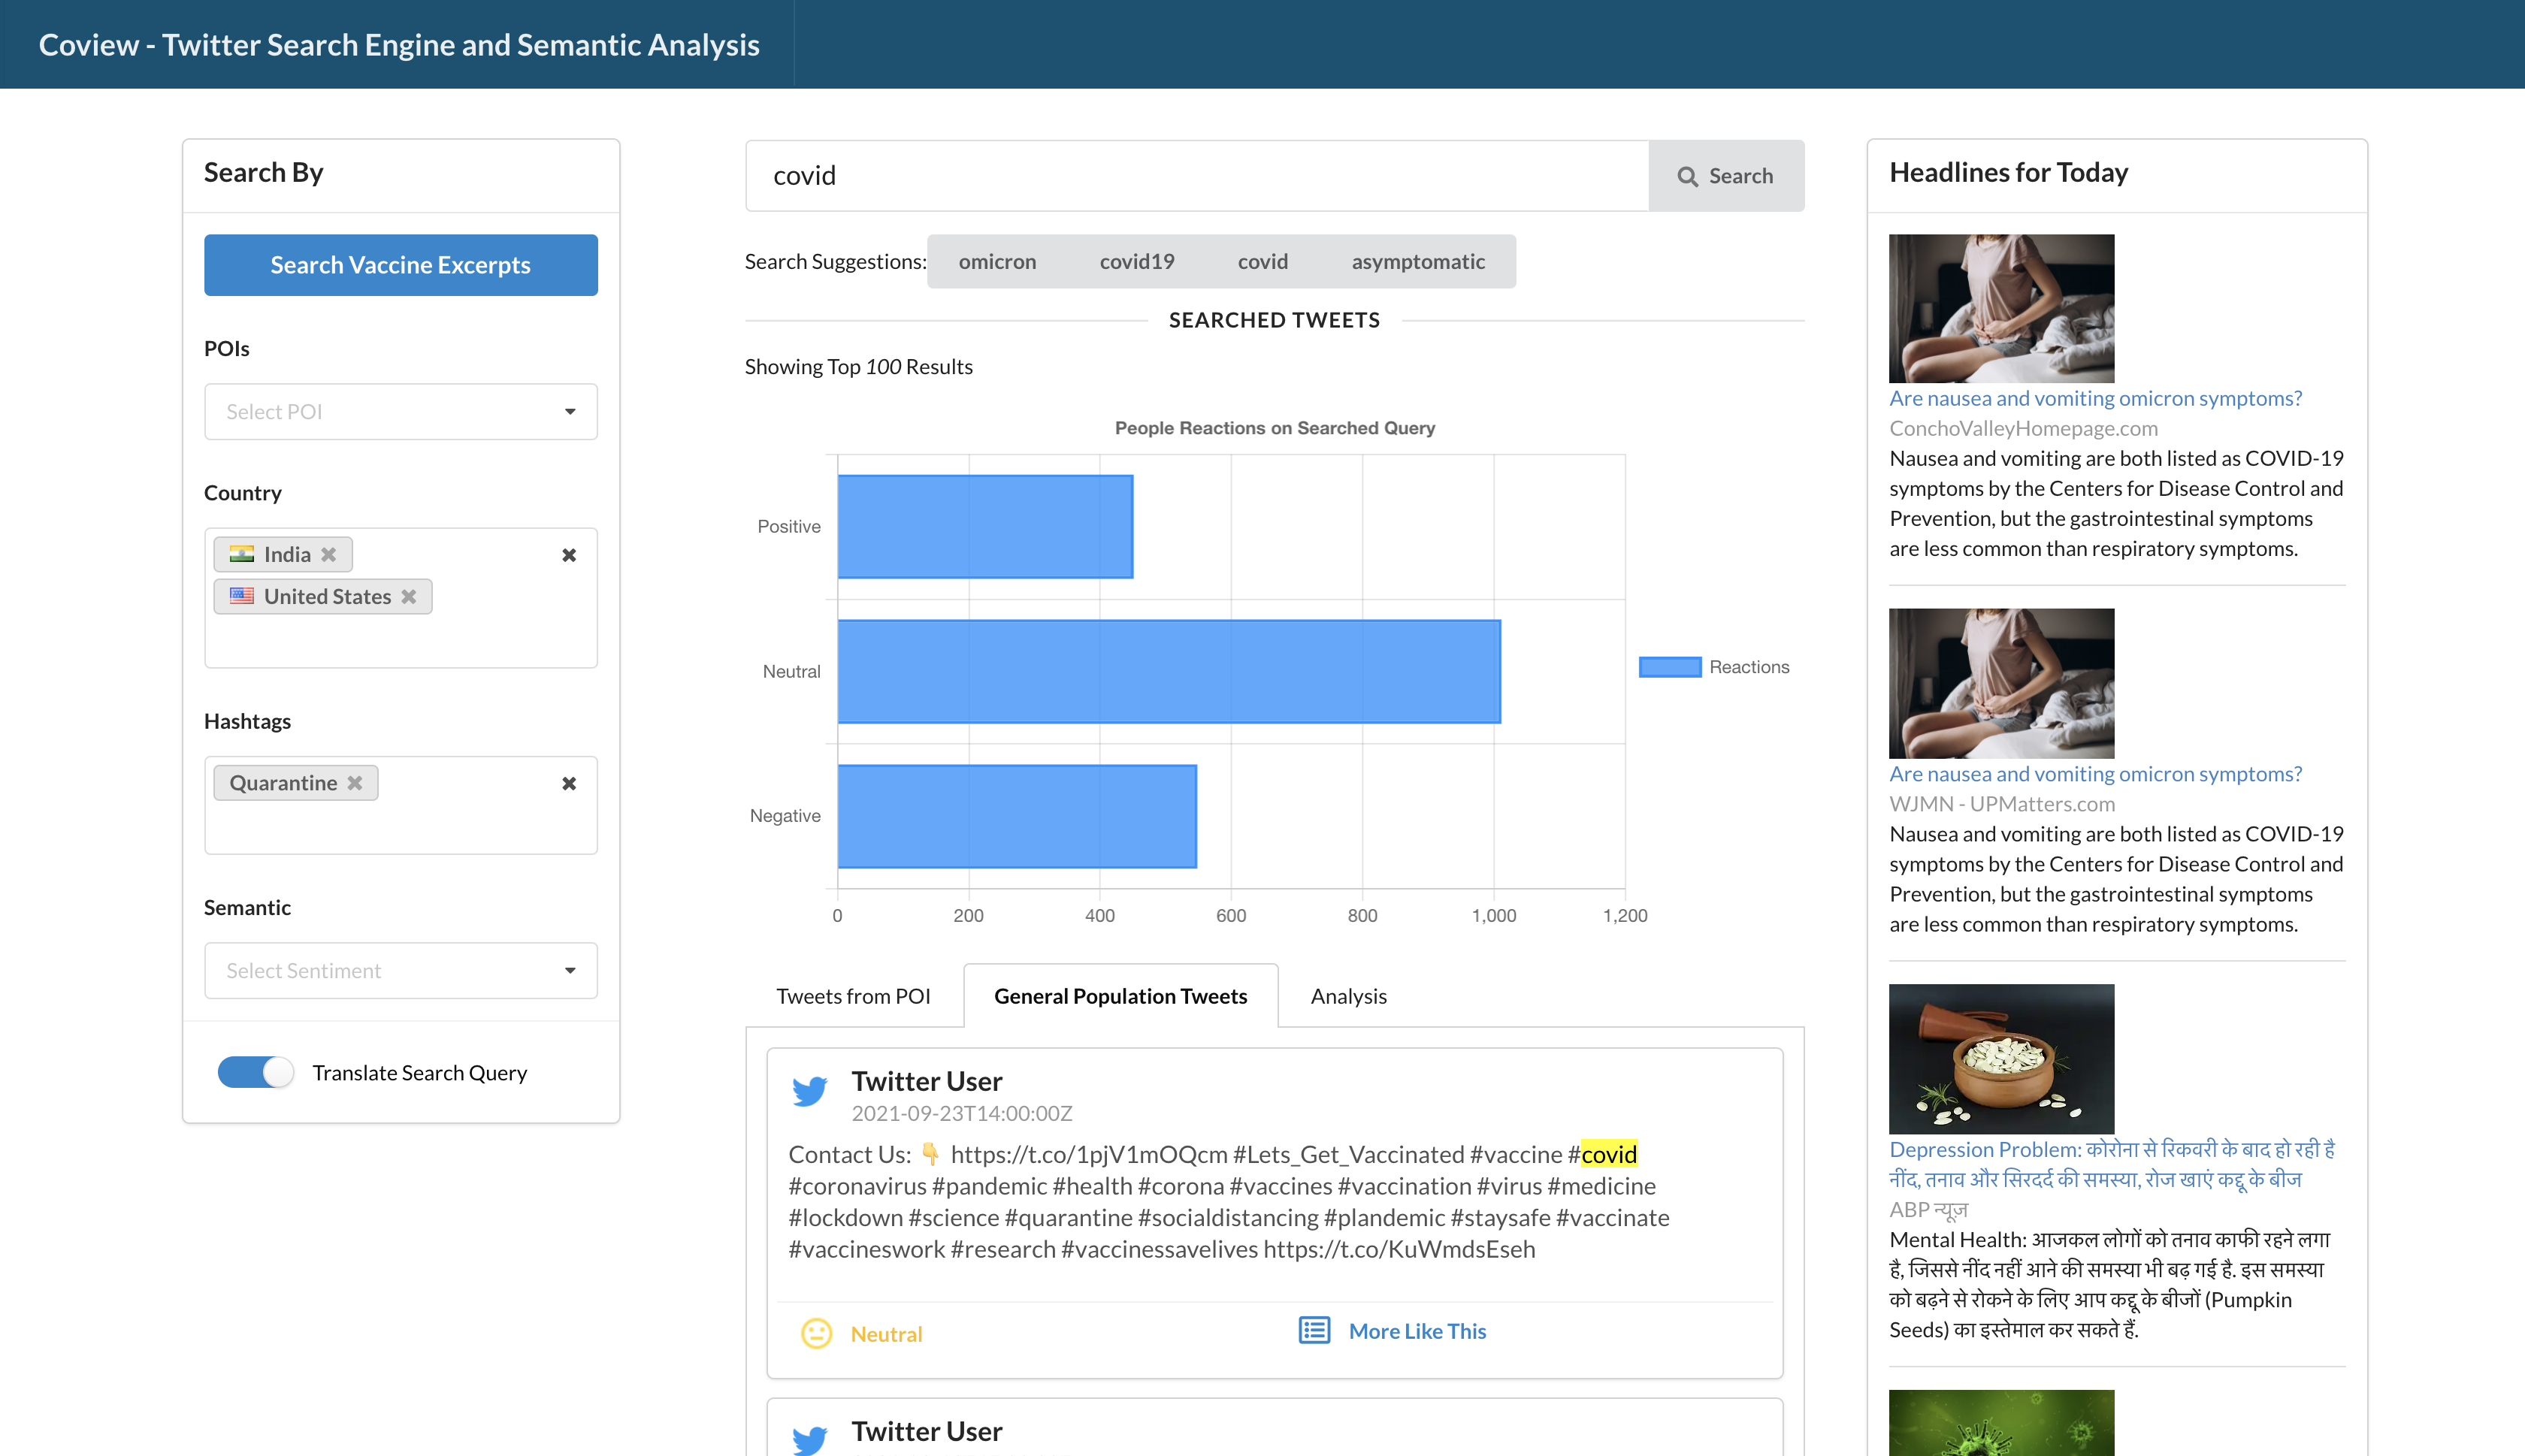2525x1456 pixels.
Task: Click the More Like This list icon
Action: pyautogui.click(x=1314, y=1330)
